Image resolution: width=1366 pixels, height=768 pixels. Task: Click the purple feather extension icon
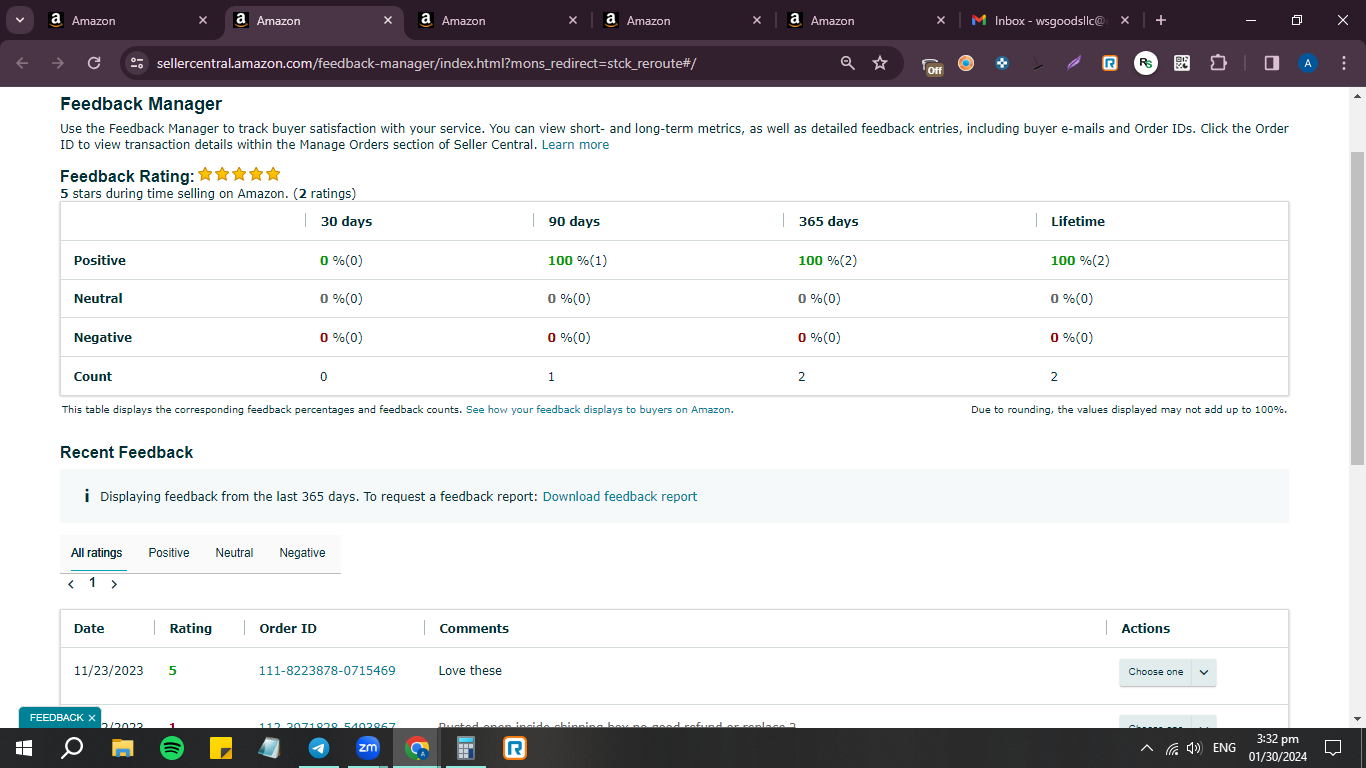point(1074,63)
